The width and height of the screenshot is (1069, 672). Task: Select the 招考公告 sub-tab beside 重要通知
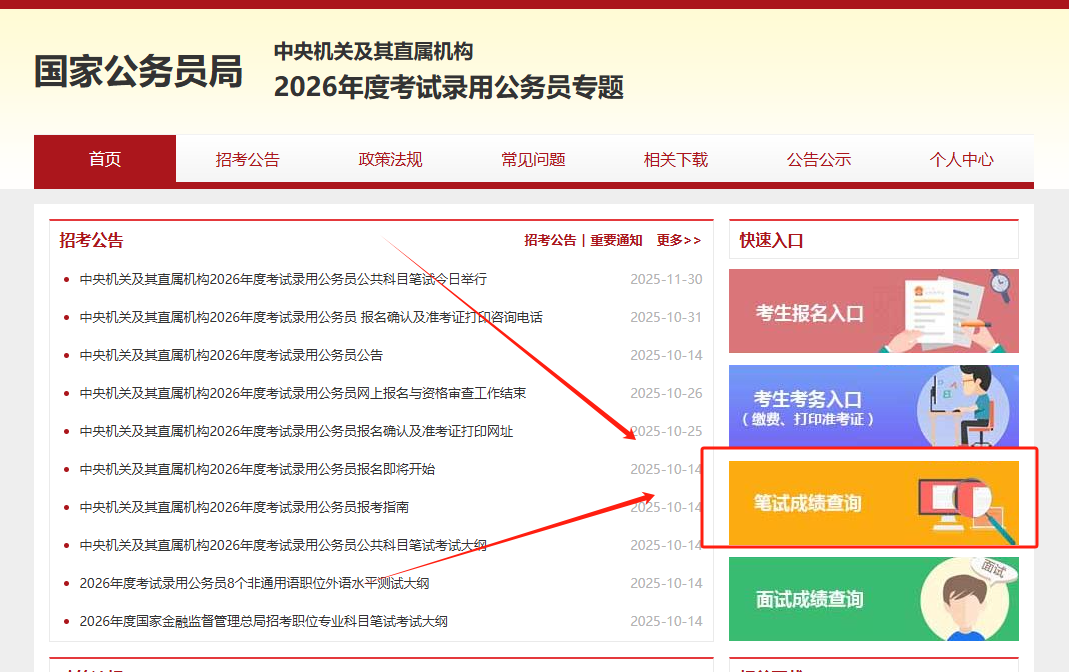click(550, 240)
